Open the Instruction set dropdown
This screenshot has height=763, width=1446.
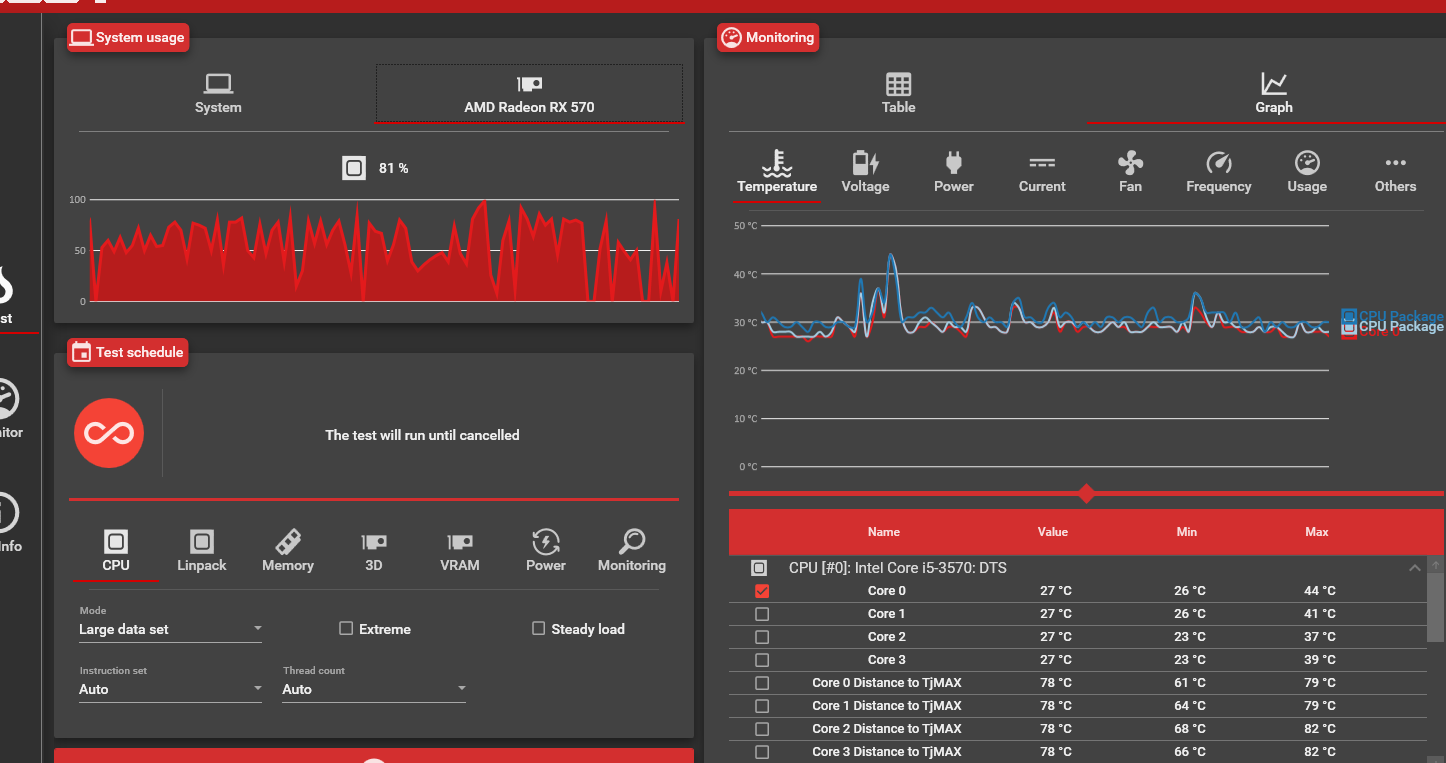pos(170,689)
